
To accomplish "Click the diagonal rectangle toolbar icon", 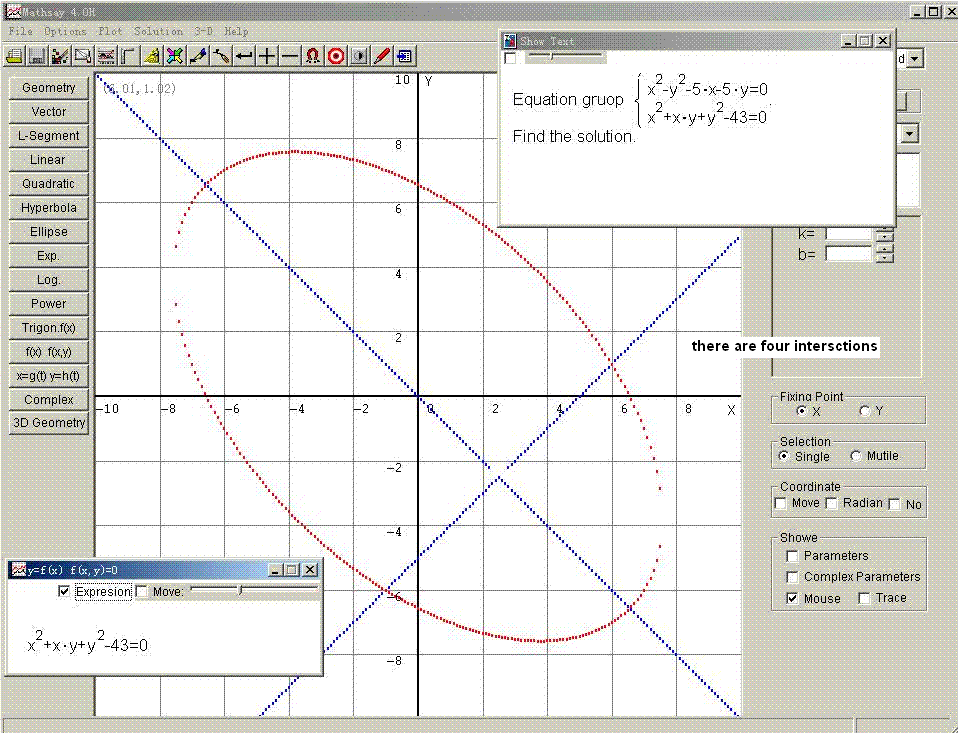I will (82, 56).
